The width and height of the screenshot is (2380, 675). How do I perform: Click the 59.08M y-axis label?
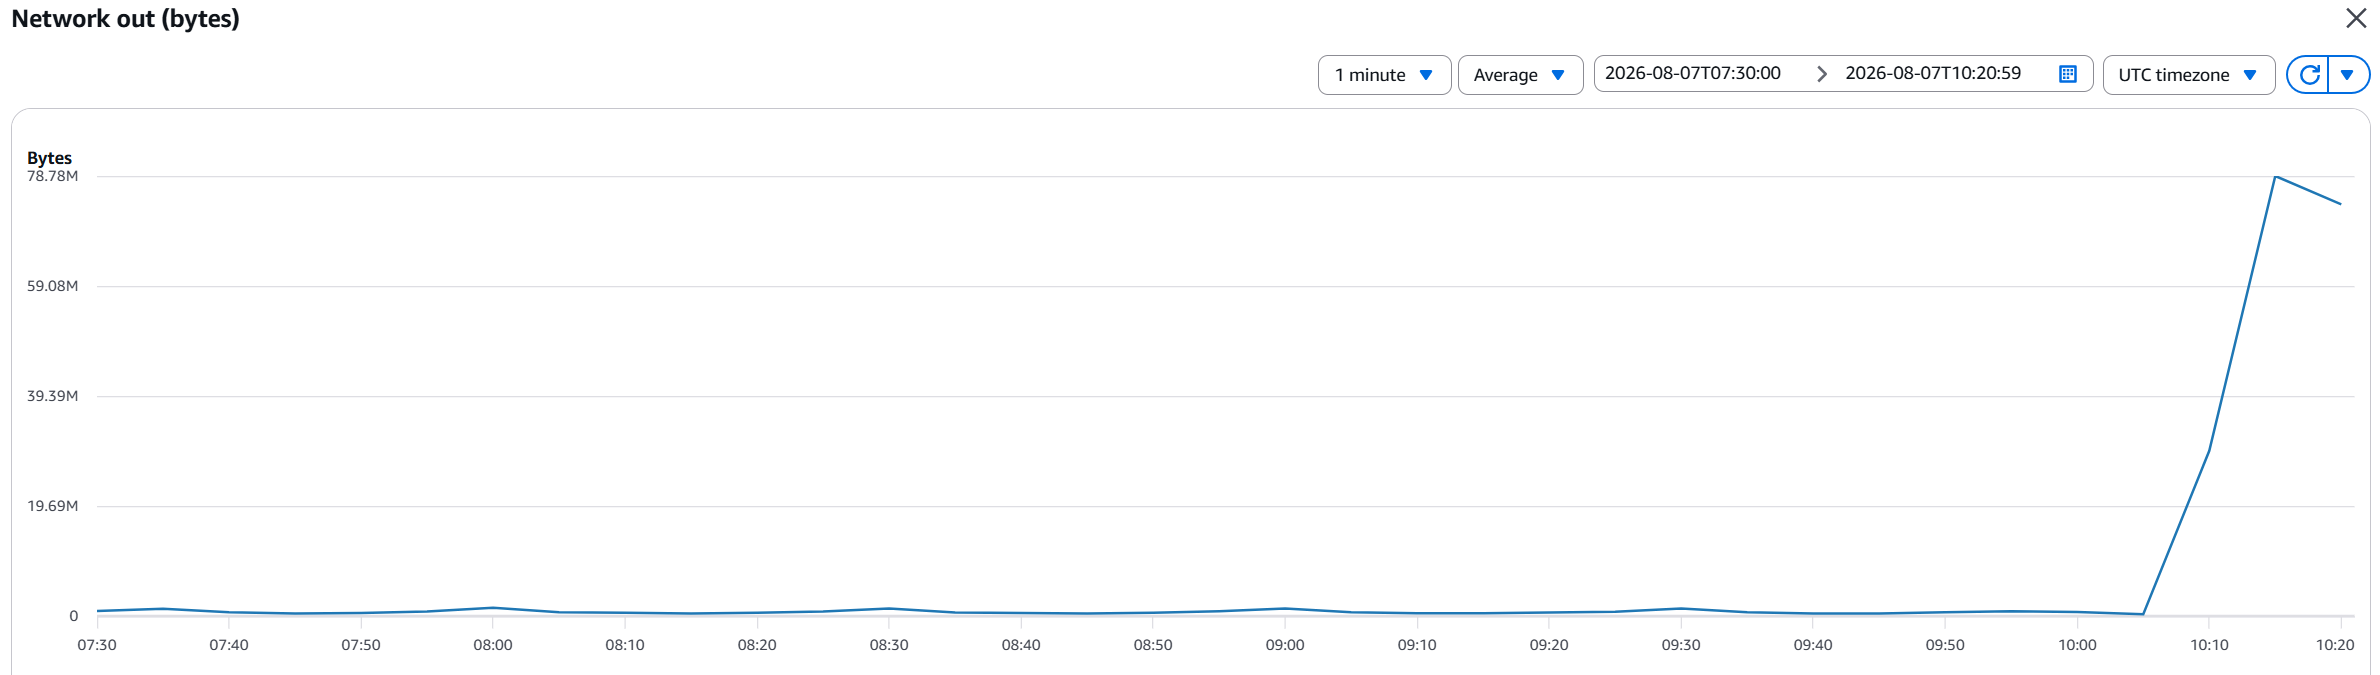click(x=52, y=286)
